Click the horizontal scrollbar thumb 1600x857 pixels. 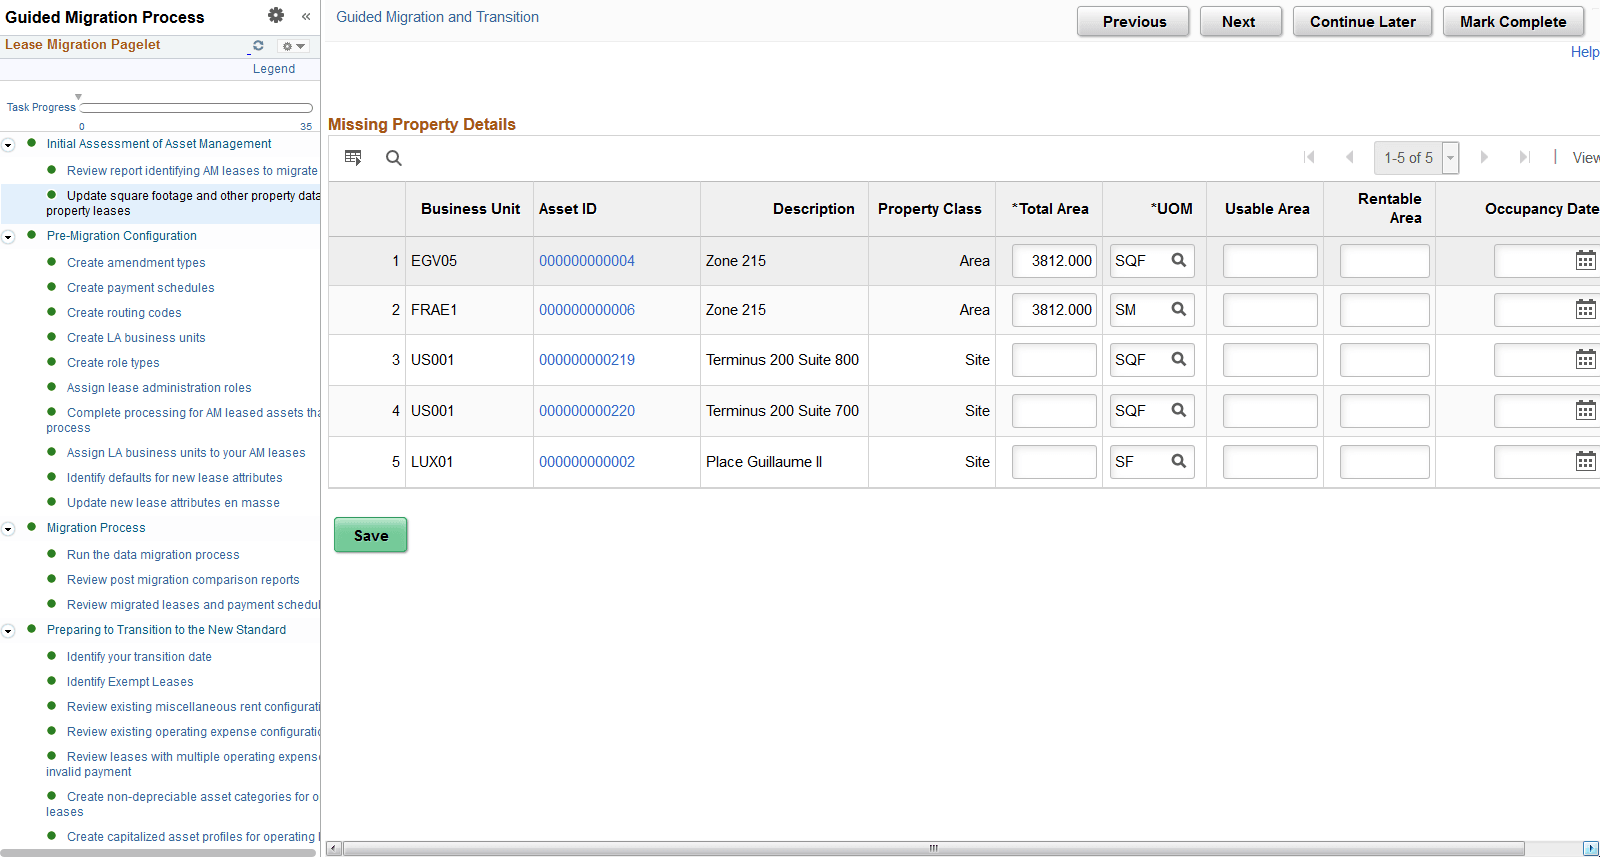click(933, 849)
